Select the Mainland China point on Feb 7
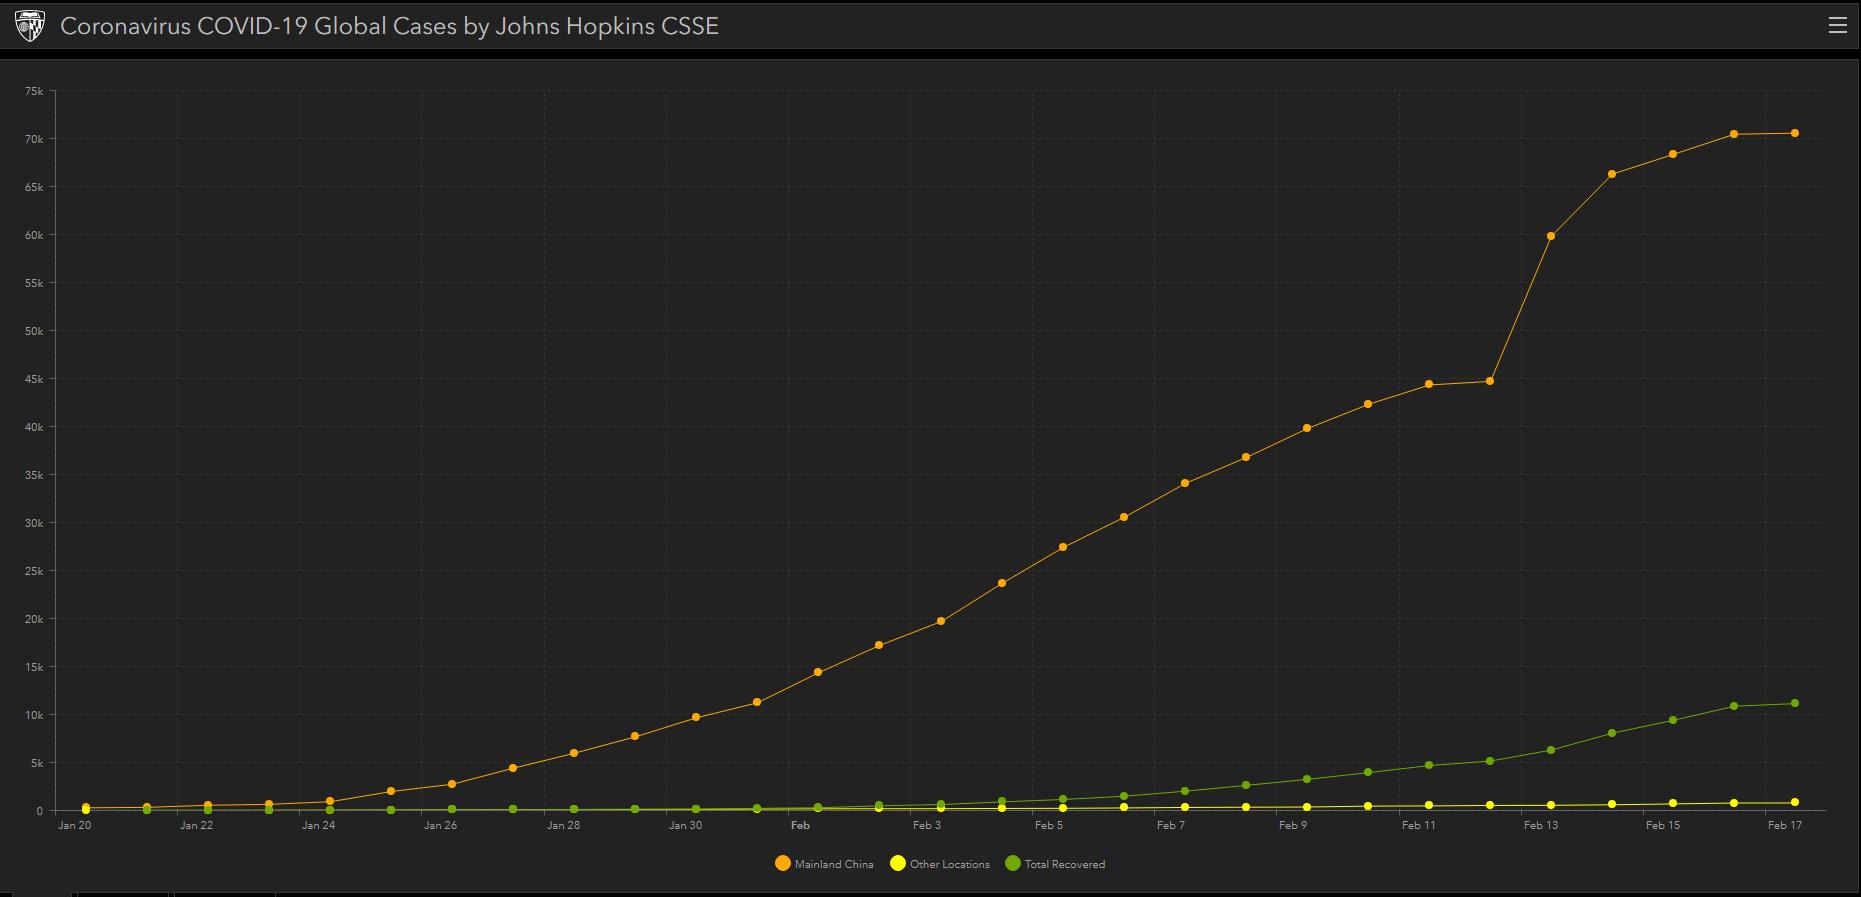The height and width of the screenshot is (897, 1861). pyautogui.click(x=1185, y=484)
